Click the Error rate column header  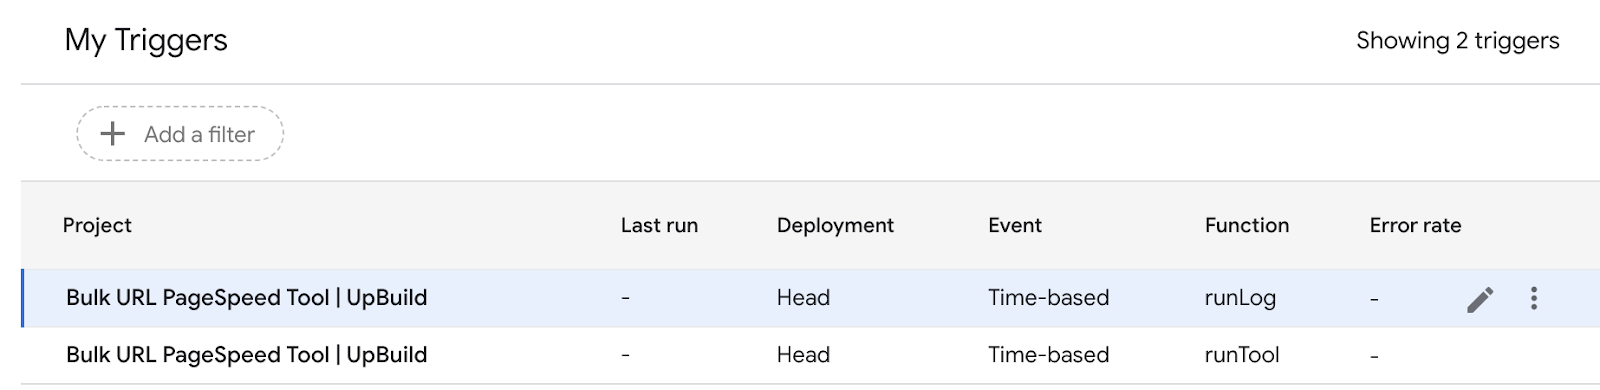(x=1415, y=225)
